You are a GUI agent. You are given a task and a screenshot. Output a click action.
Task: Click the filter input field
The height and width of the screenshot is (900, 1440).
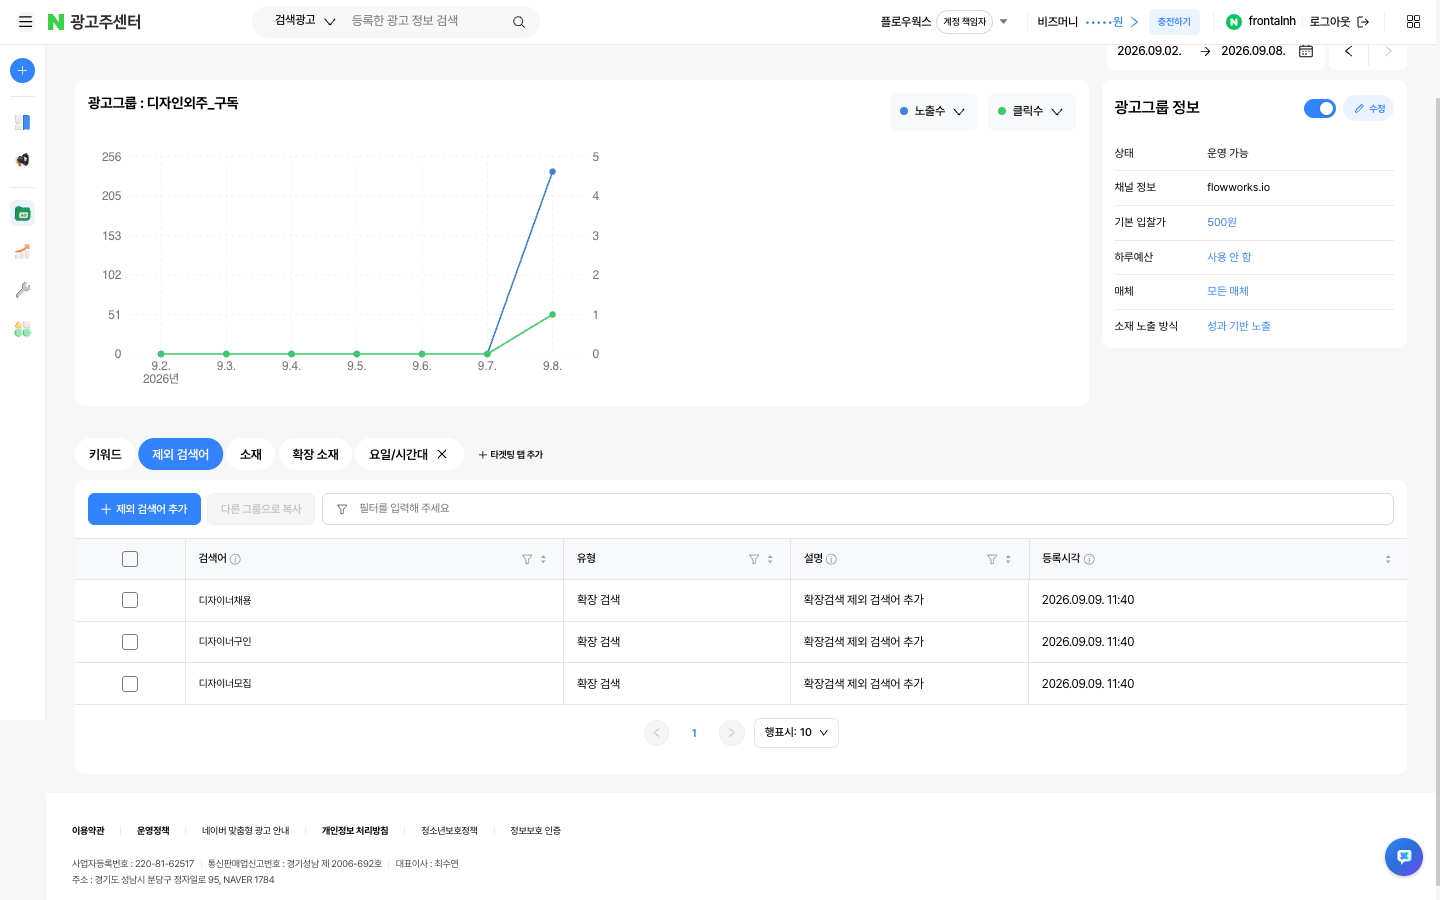tap(857, 509)
